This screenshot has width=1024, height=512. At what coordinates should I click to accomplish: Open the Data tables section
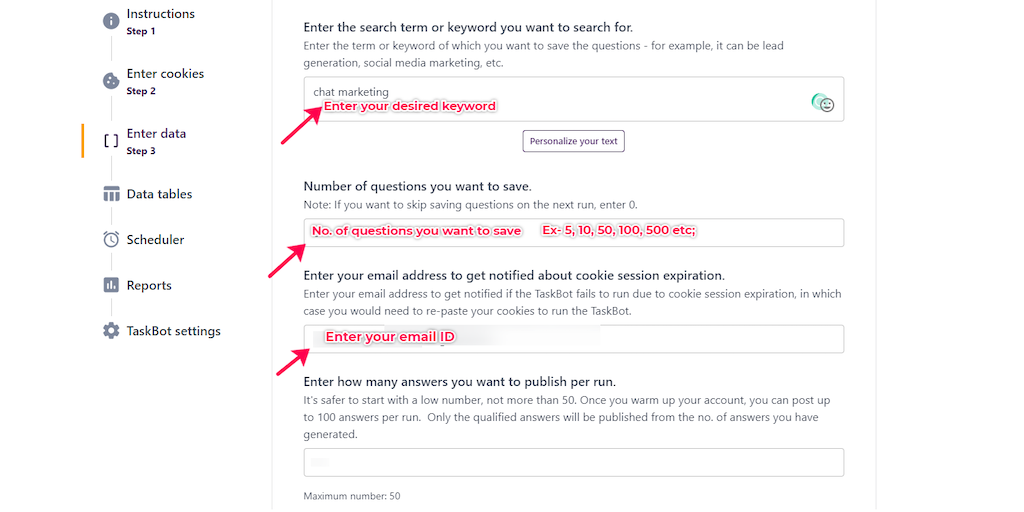pyautogui.click(x=159, y=194)
